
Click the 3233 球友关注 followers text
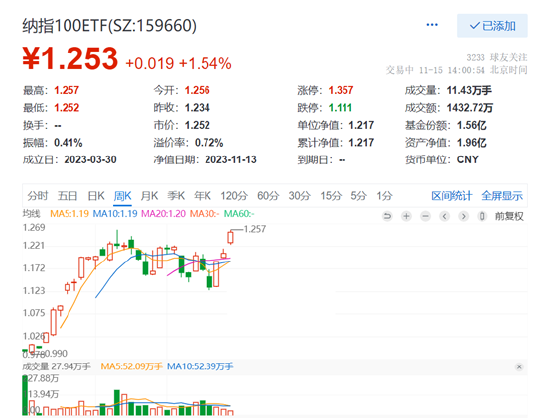pyautogui.click(x=497, y=57)
